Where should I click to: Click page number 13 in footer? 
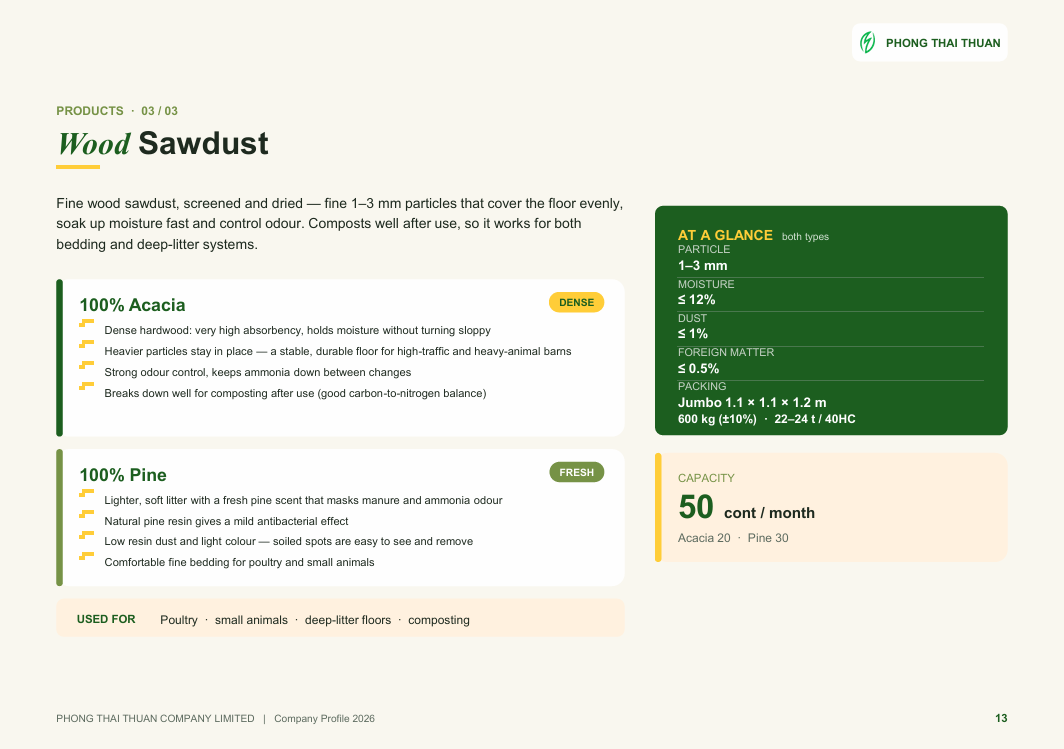click(x=1001, y=718)
